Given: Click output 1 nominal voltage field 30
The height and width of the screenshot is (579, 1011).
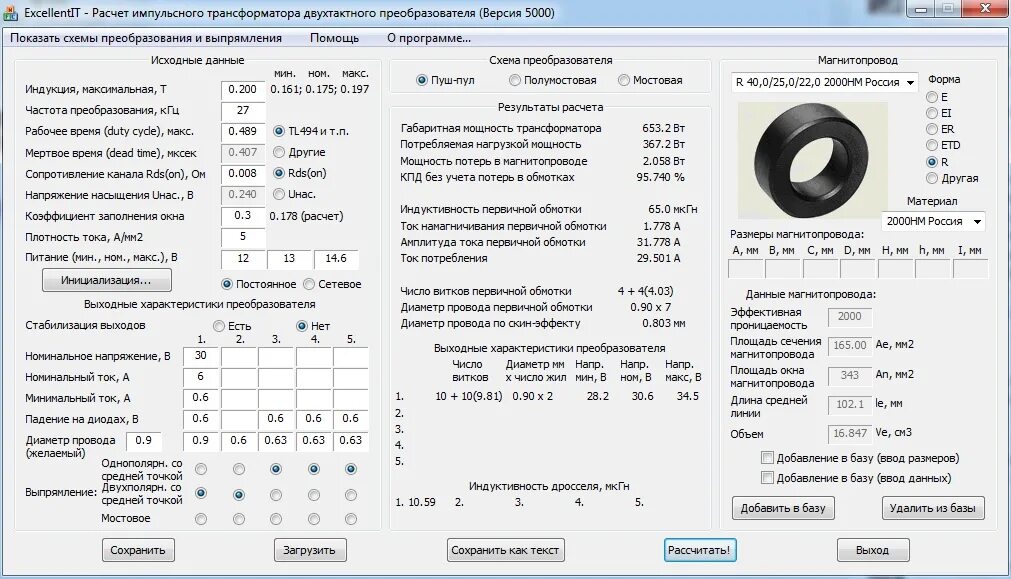Looking at the screenshot, I should point(201,357).
